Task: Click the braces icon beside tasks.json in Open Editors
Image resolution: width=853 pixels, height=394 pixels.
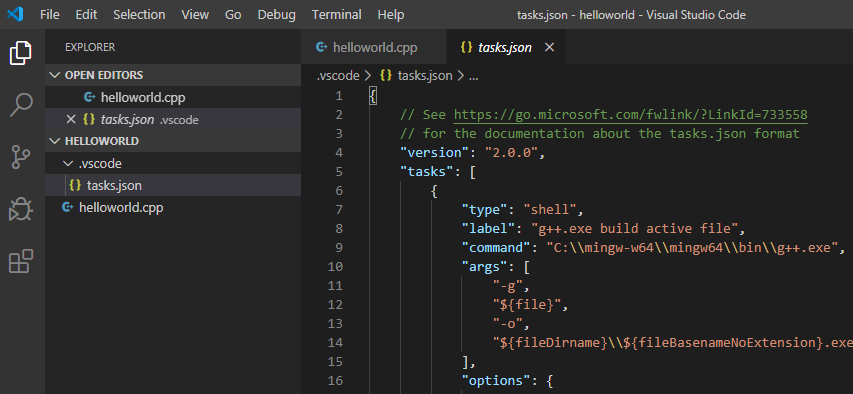Action: point(89,119)
